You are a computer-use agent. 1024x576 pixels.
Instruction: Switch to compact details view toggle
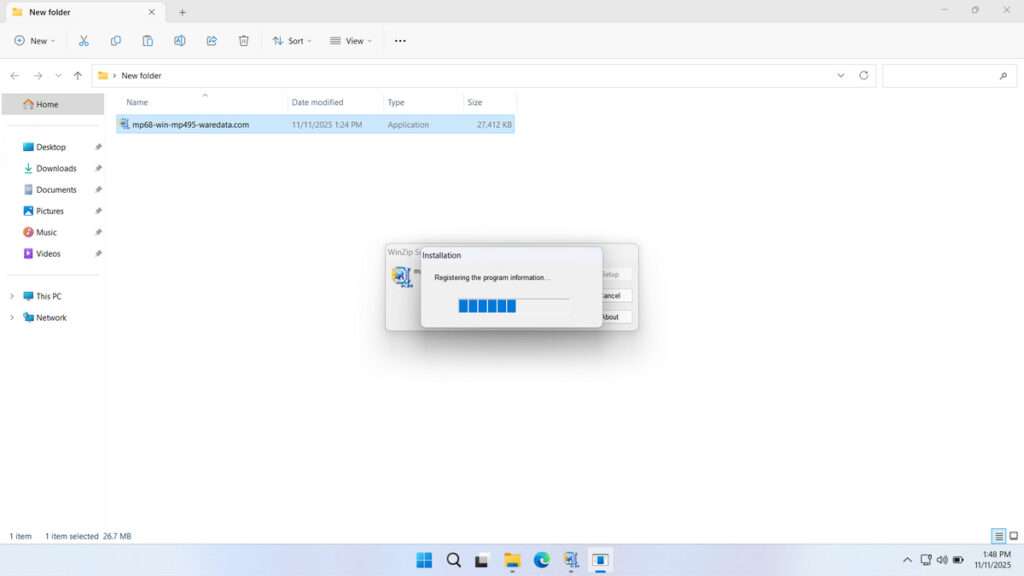click(996, 535)
